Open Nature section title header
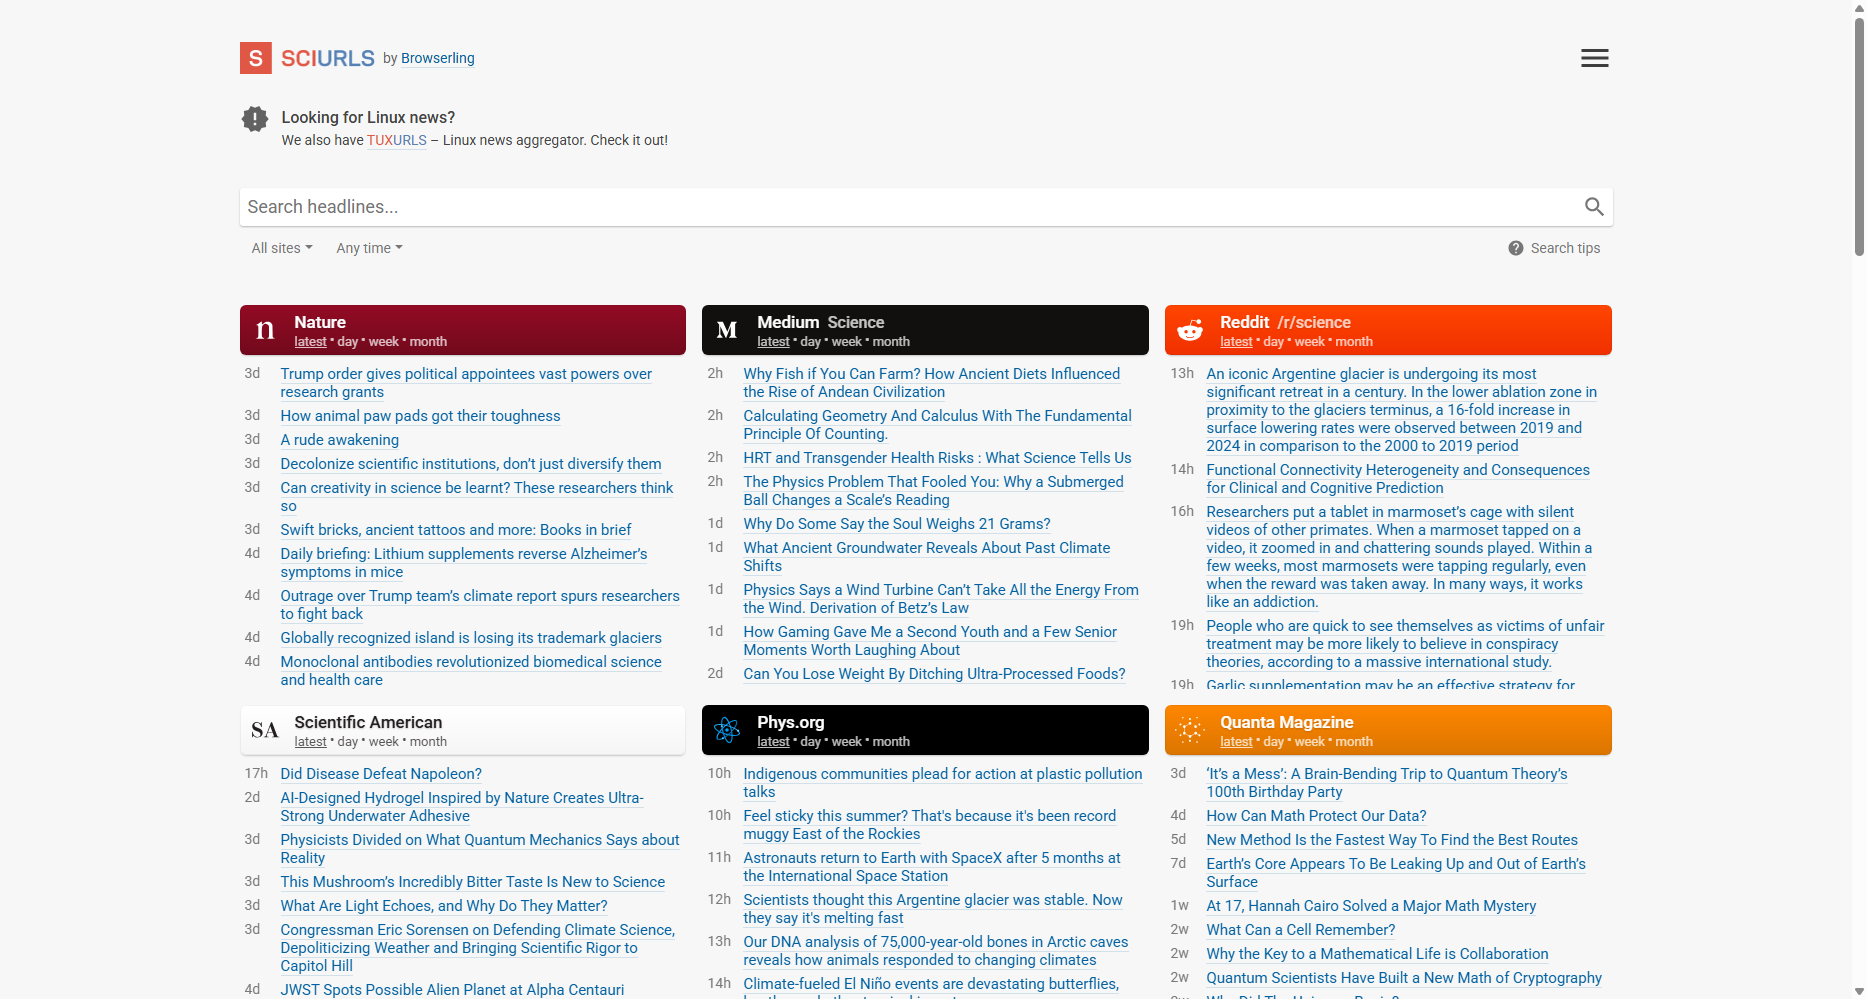 (320, 322)
